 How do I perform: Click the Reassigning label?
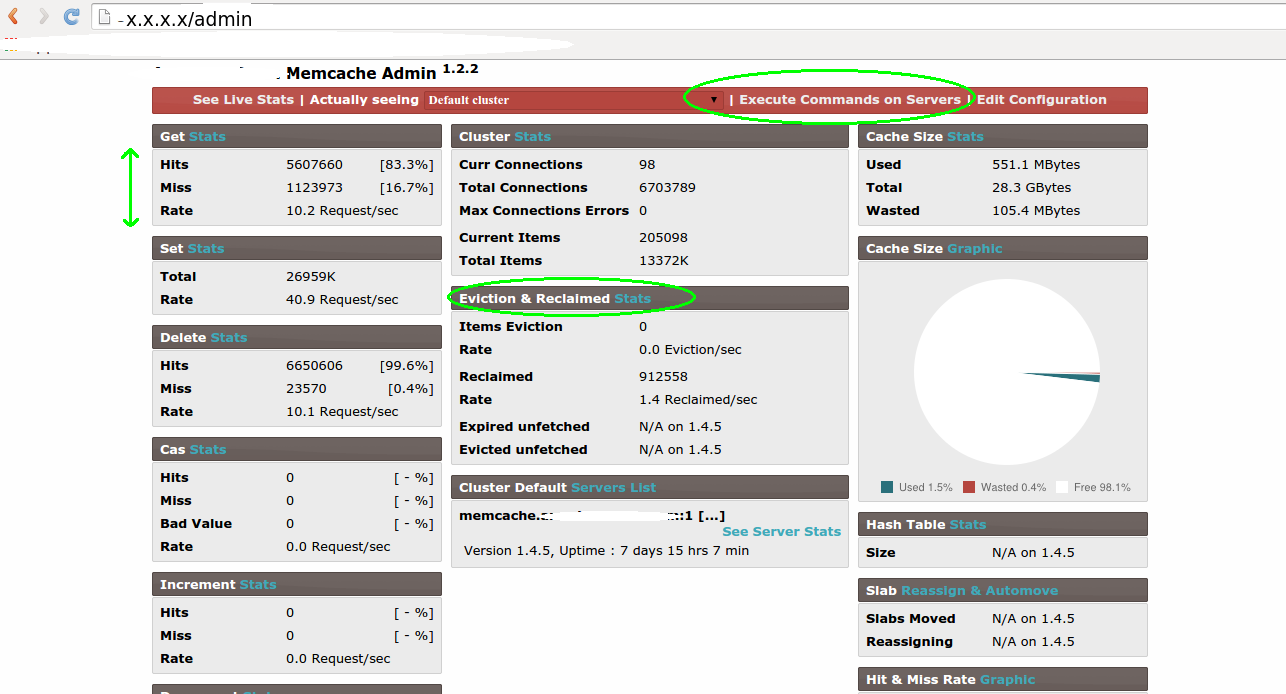pos(909,642)
